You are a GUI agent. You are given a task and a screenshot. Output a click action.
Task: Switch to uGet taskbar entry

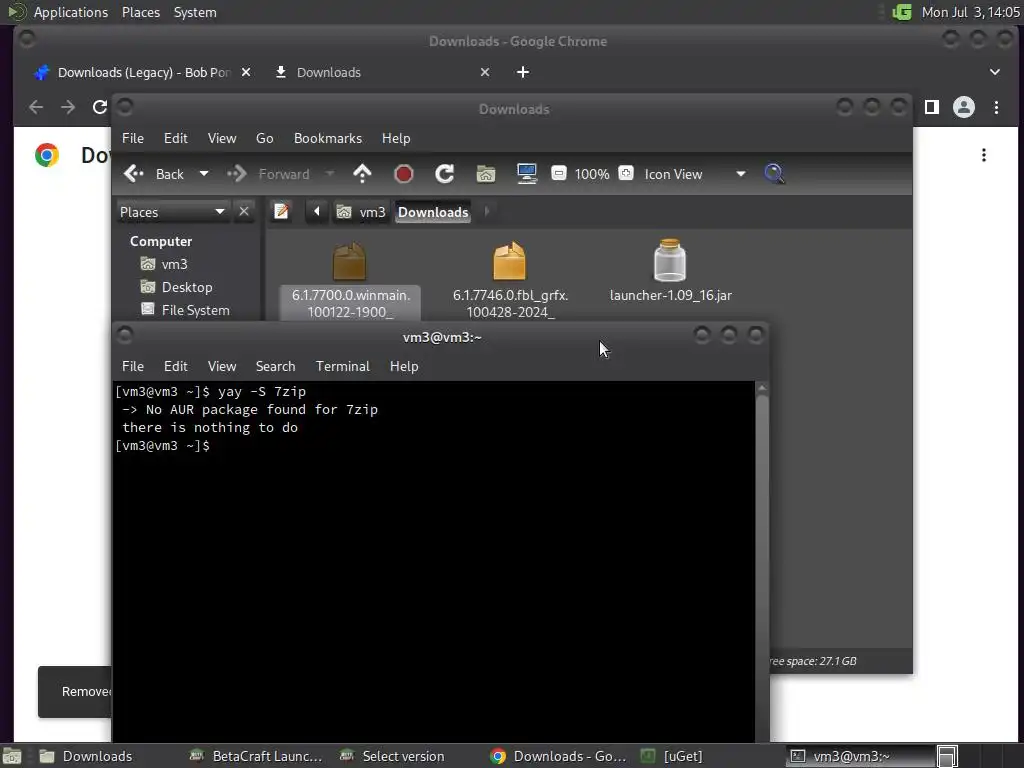tap(709, 756)
